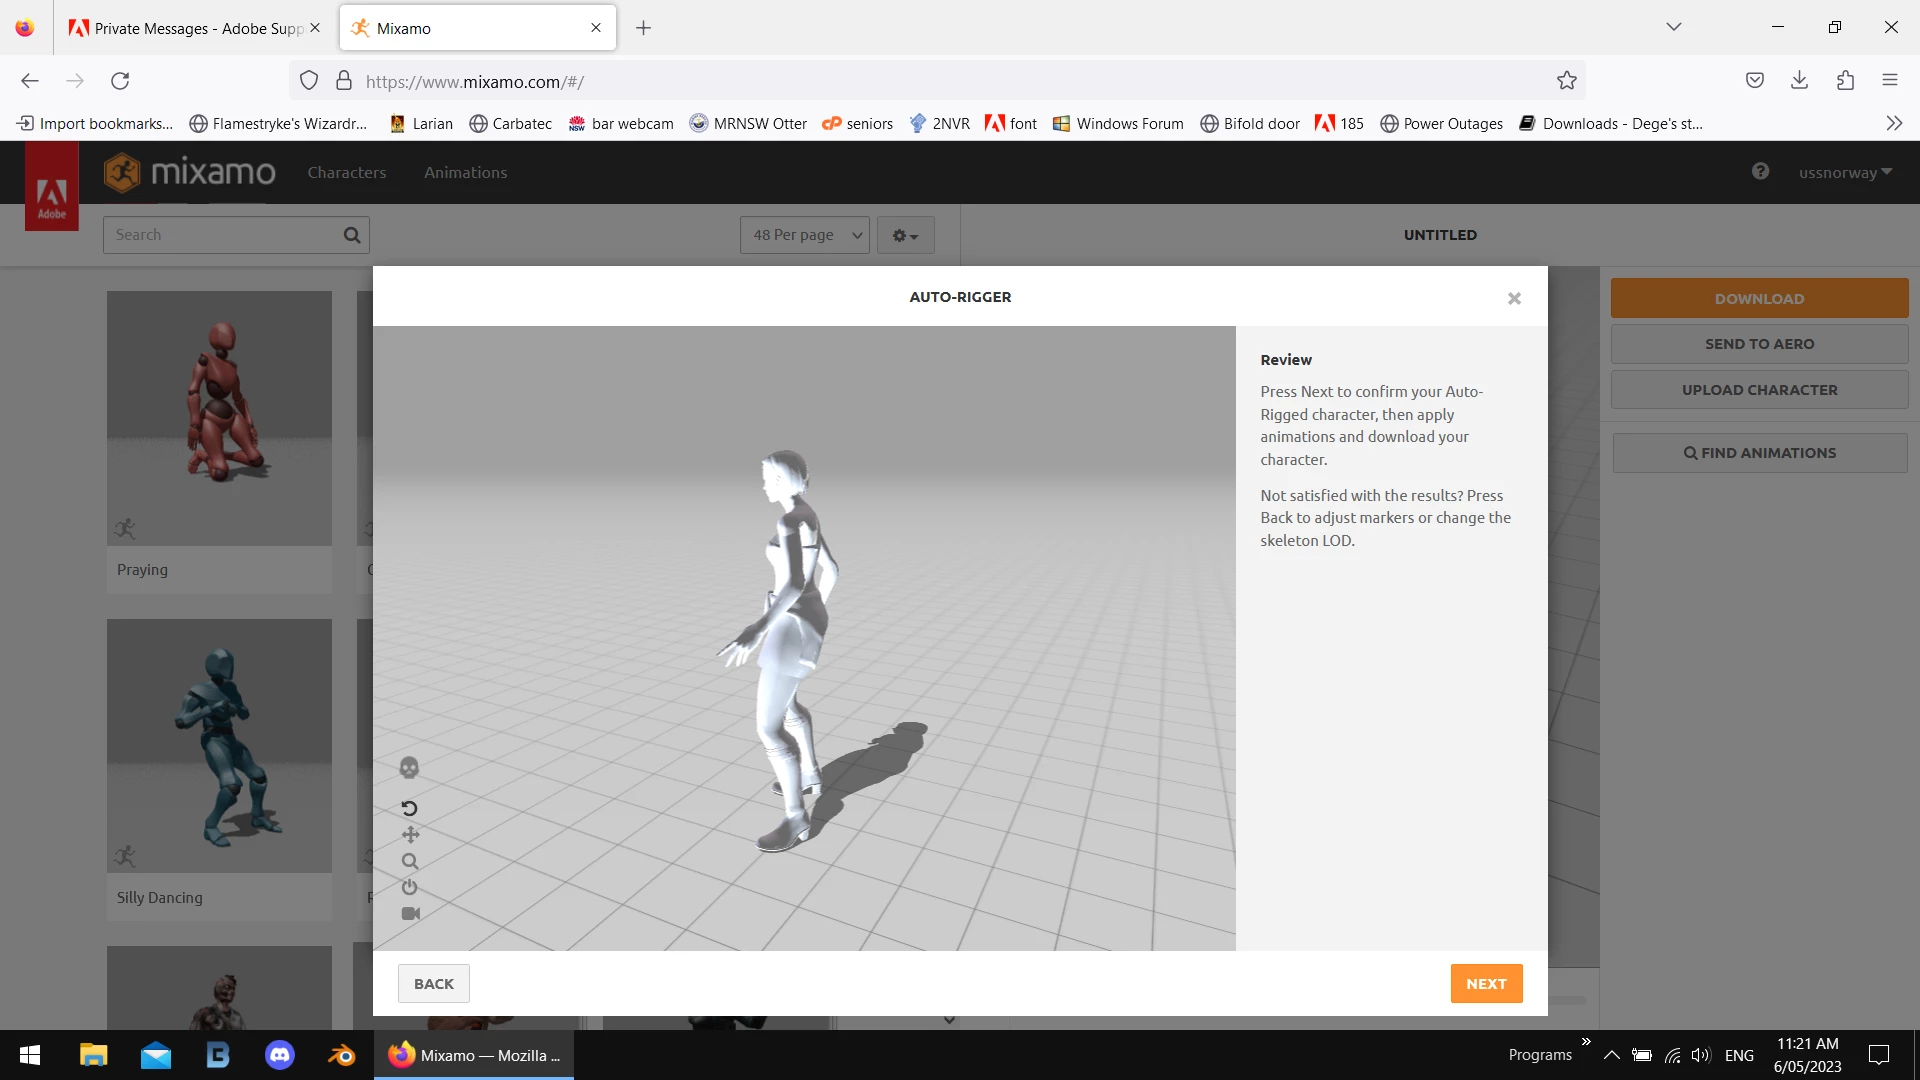1920x1080 pixels.
Task: Click the search magnifier icon
Action: (x=352, y=235)
